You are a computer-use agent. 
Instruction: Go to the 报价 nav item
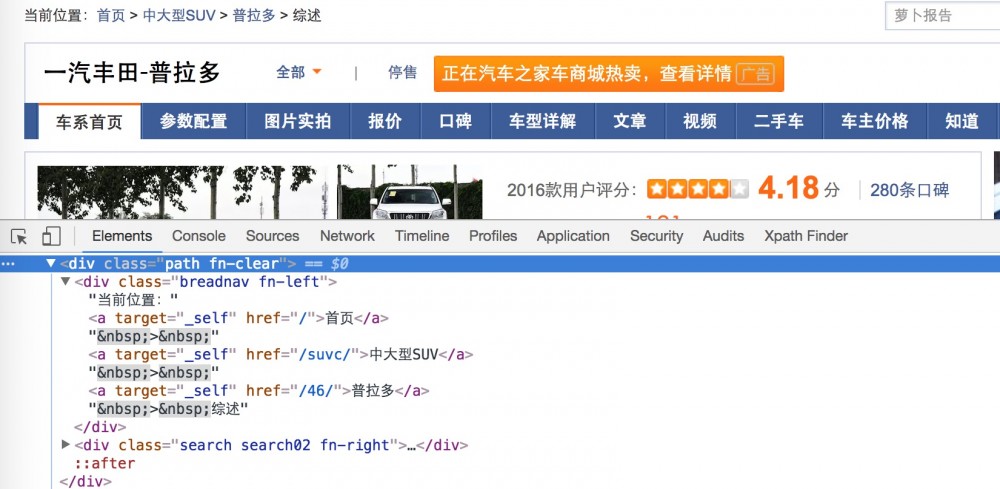(385, 121)
